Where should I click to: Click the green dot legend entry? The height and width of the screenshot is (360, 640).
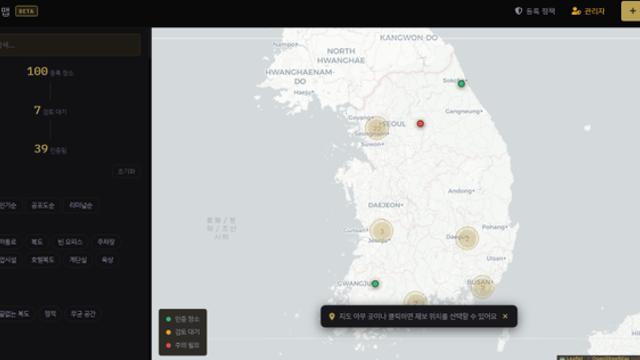click(182, 319)
